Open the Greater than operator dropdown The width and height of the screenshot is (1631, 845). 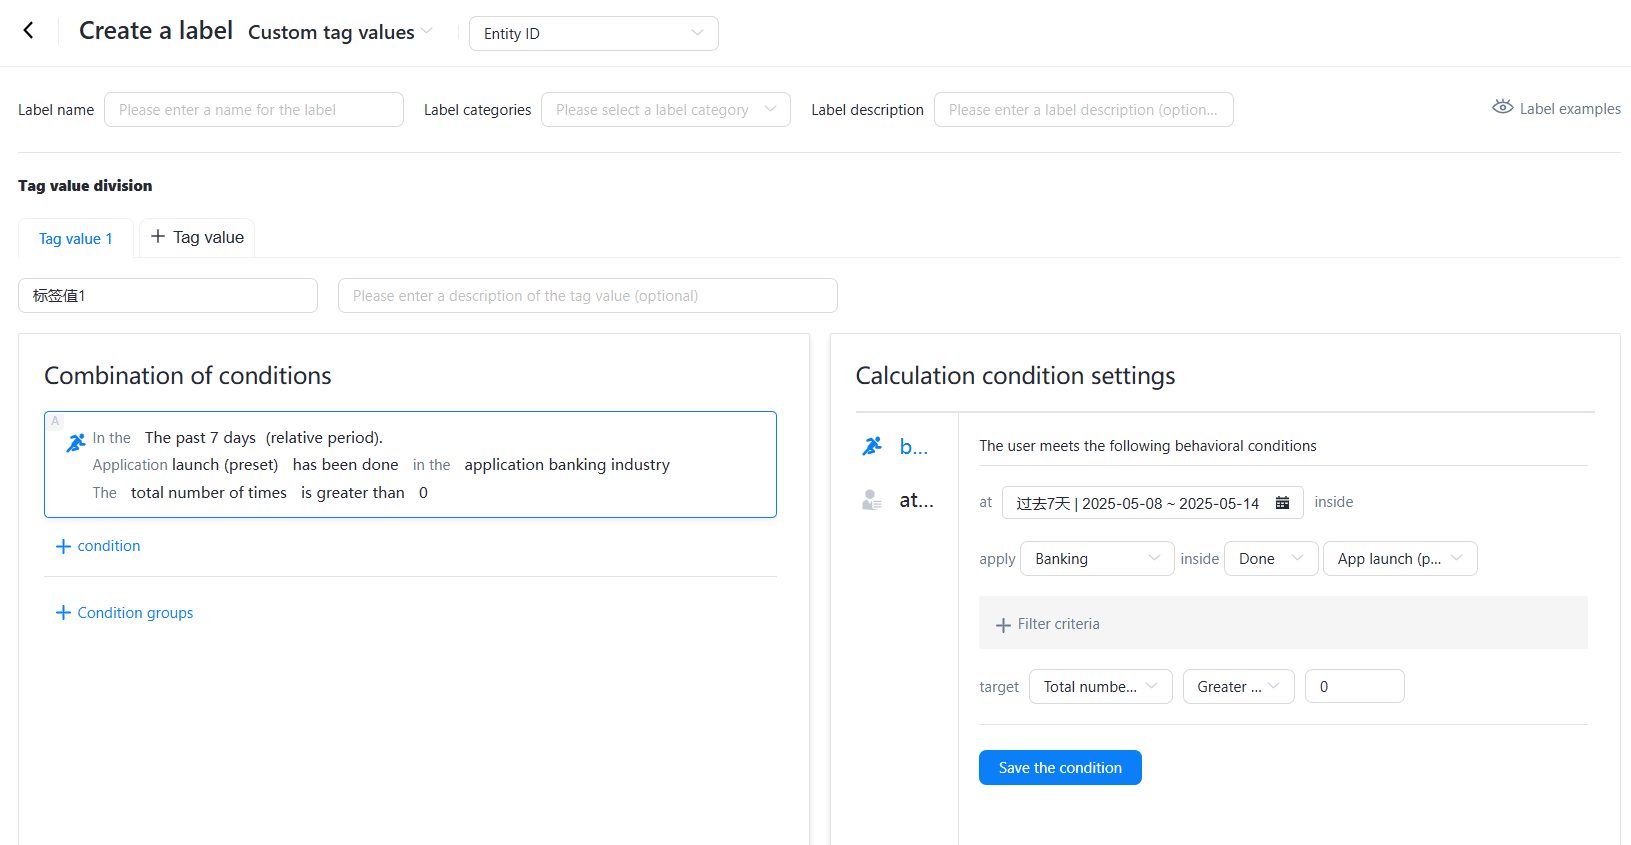pos(1238,687)
